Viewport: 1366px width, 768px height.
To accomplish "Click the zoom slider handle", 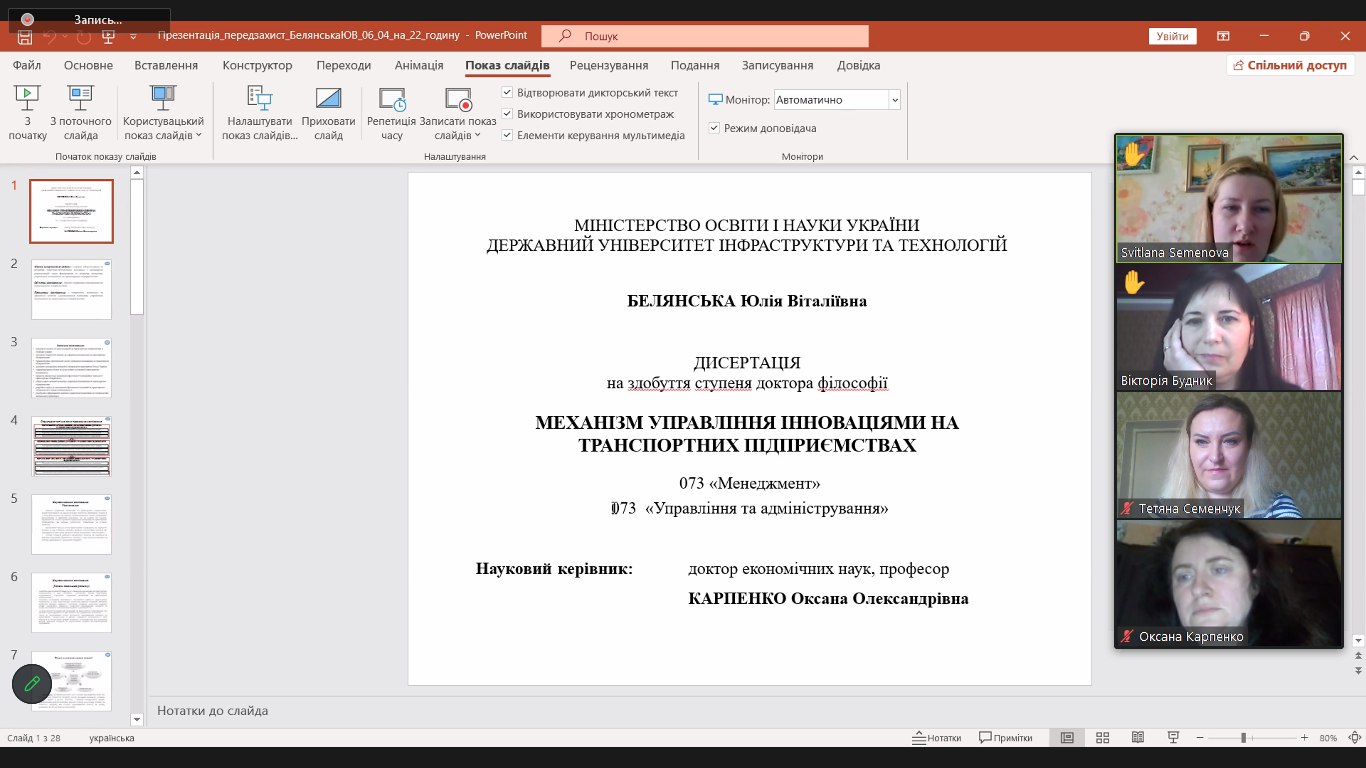I will pos(1243,738).
